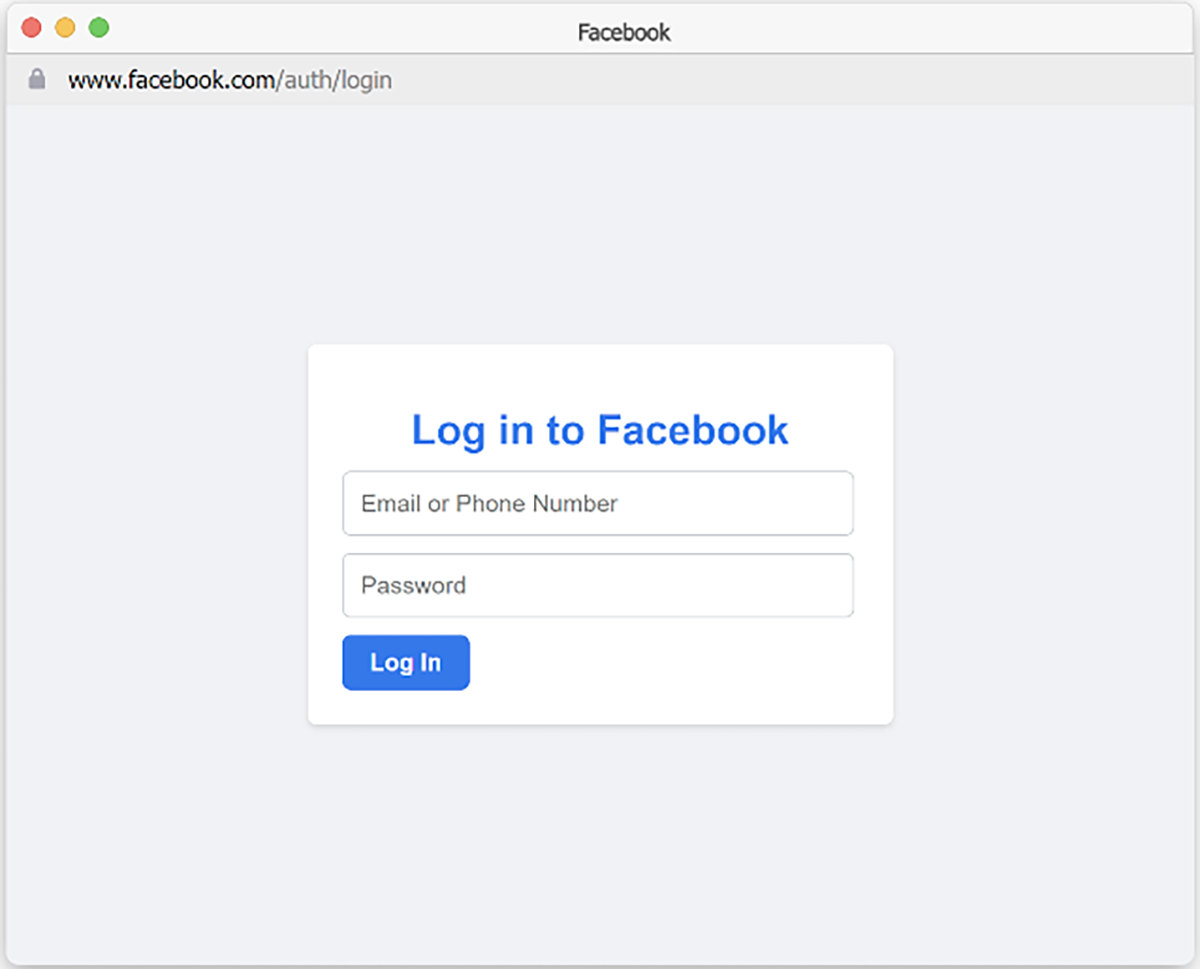
Task: Click empty address bar space right of the URL
Action: 790,80
